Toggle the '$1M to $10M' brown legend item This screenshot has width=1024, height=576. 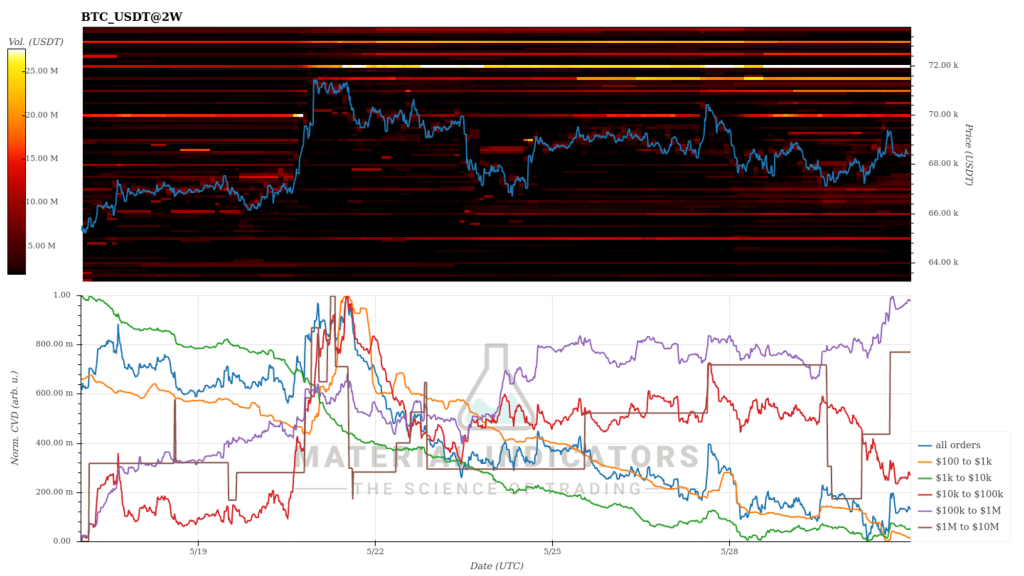click(962, 527)
